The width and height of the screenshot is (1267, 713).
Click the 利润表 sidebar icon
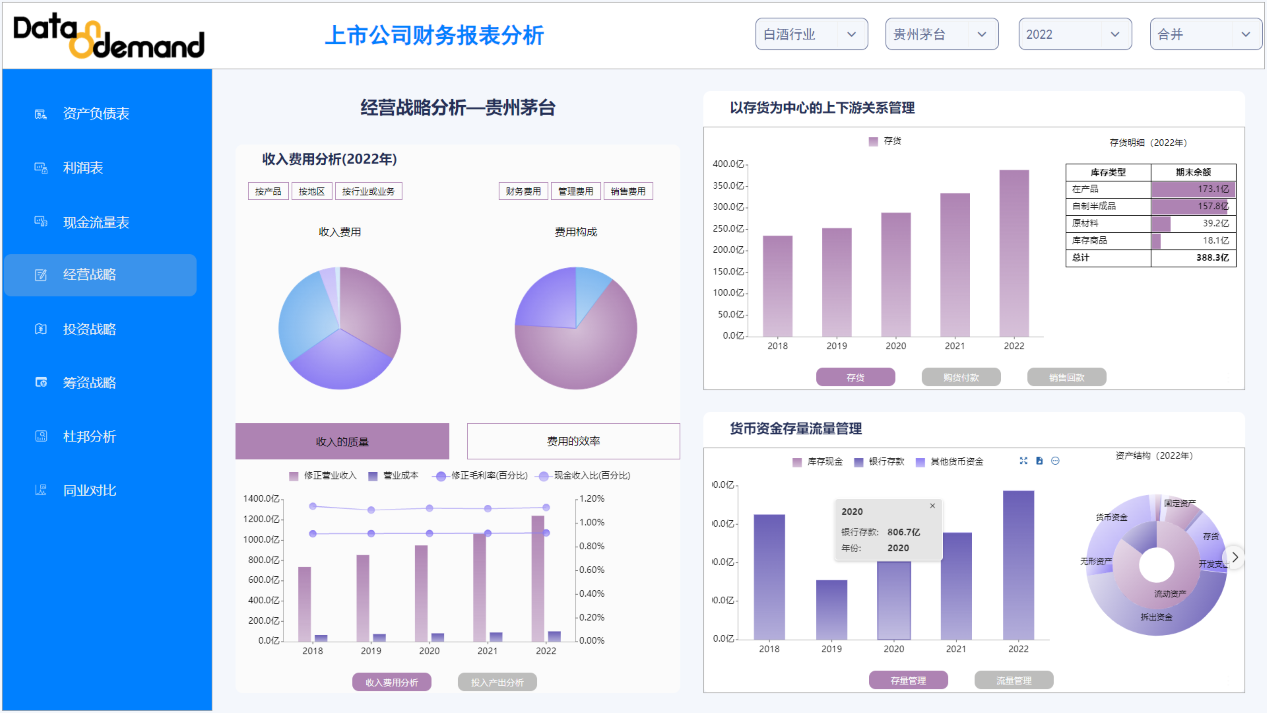[x=41, y=168]
